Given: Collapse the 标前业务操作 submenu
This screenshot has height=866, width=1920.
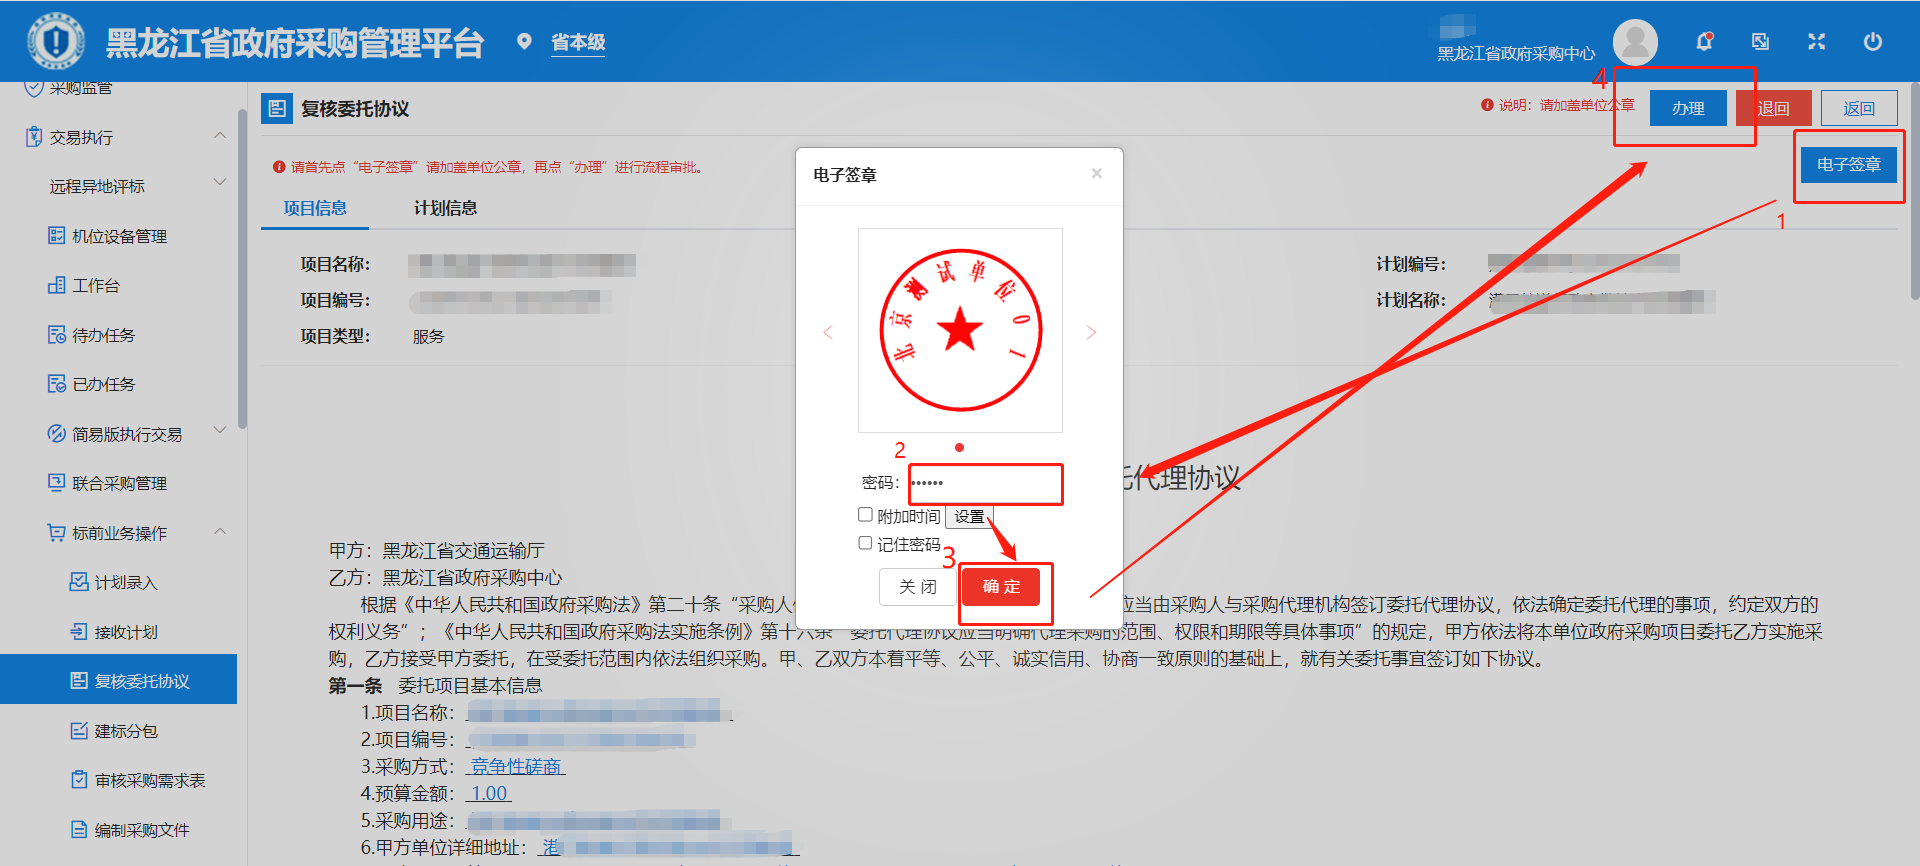Looking at the screenshot, I should 220,531.
